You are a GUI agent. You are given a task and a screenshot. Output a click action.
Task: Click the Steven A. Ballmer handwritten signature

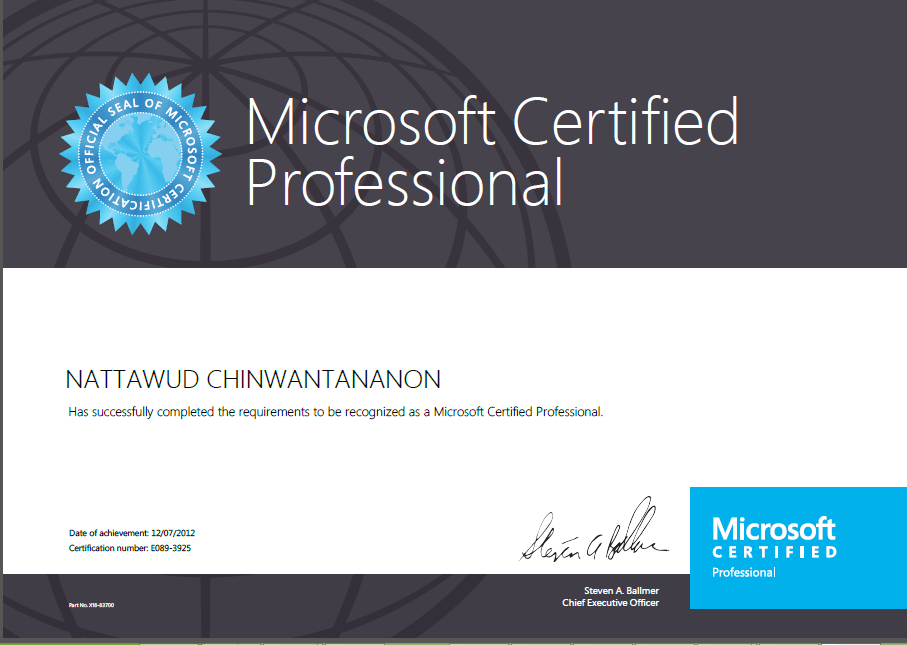[x=594, y=530]
